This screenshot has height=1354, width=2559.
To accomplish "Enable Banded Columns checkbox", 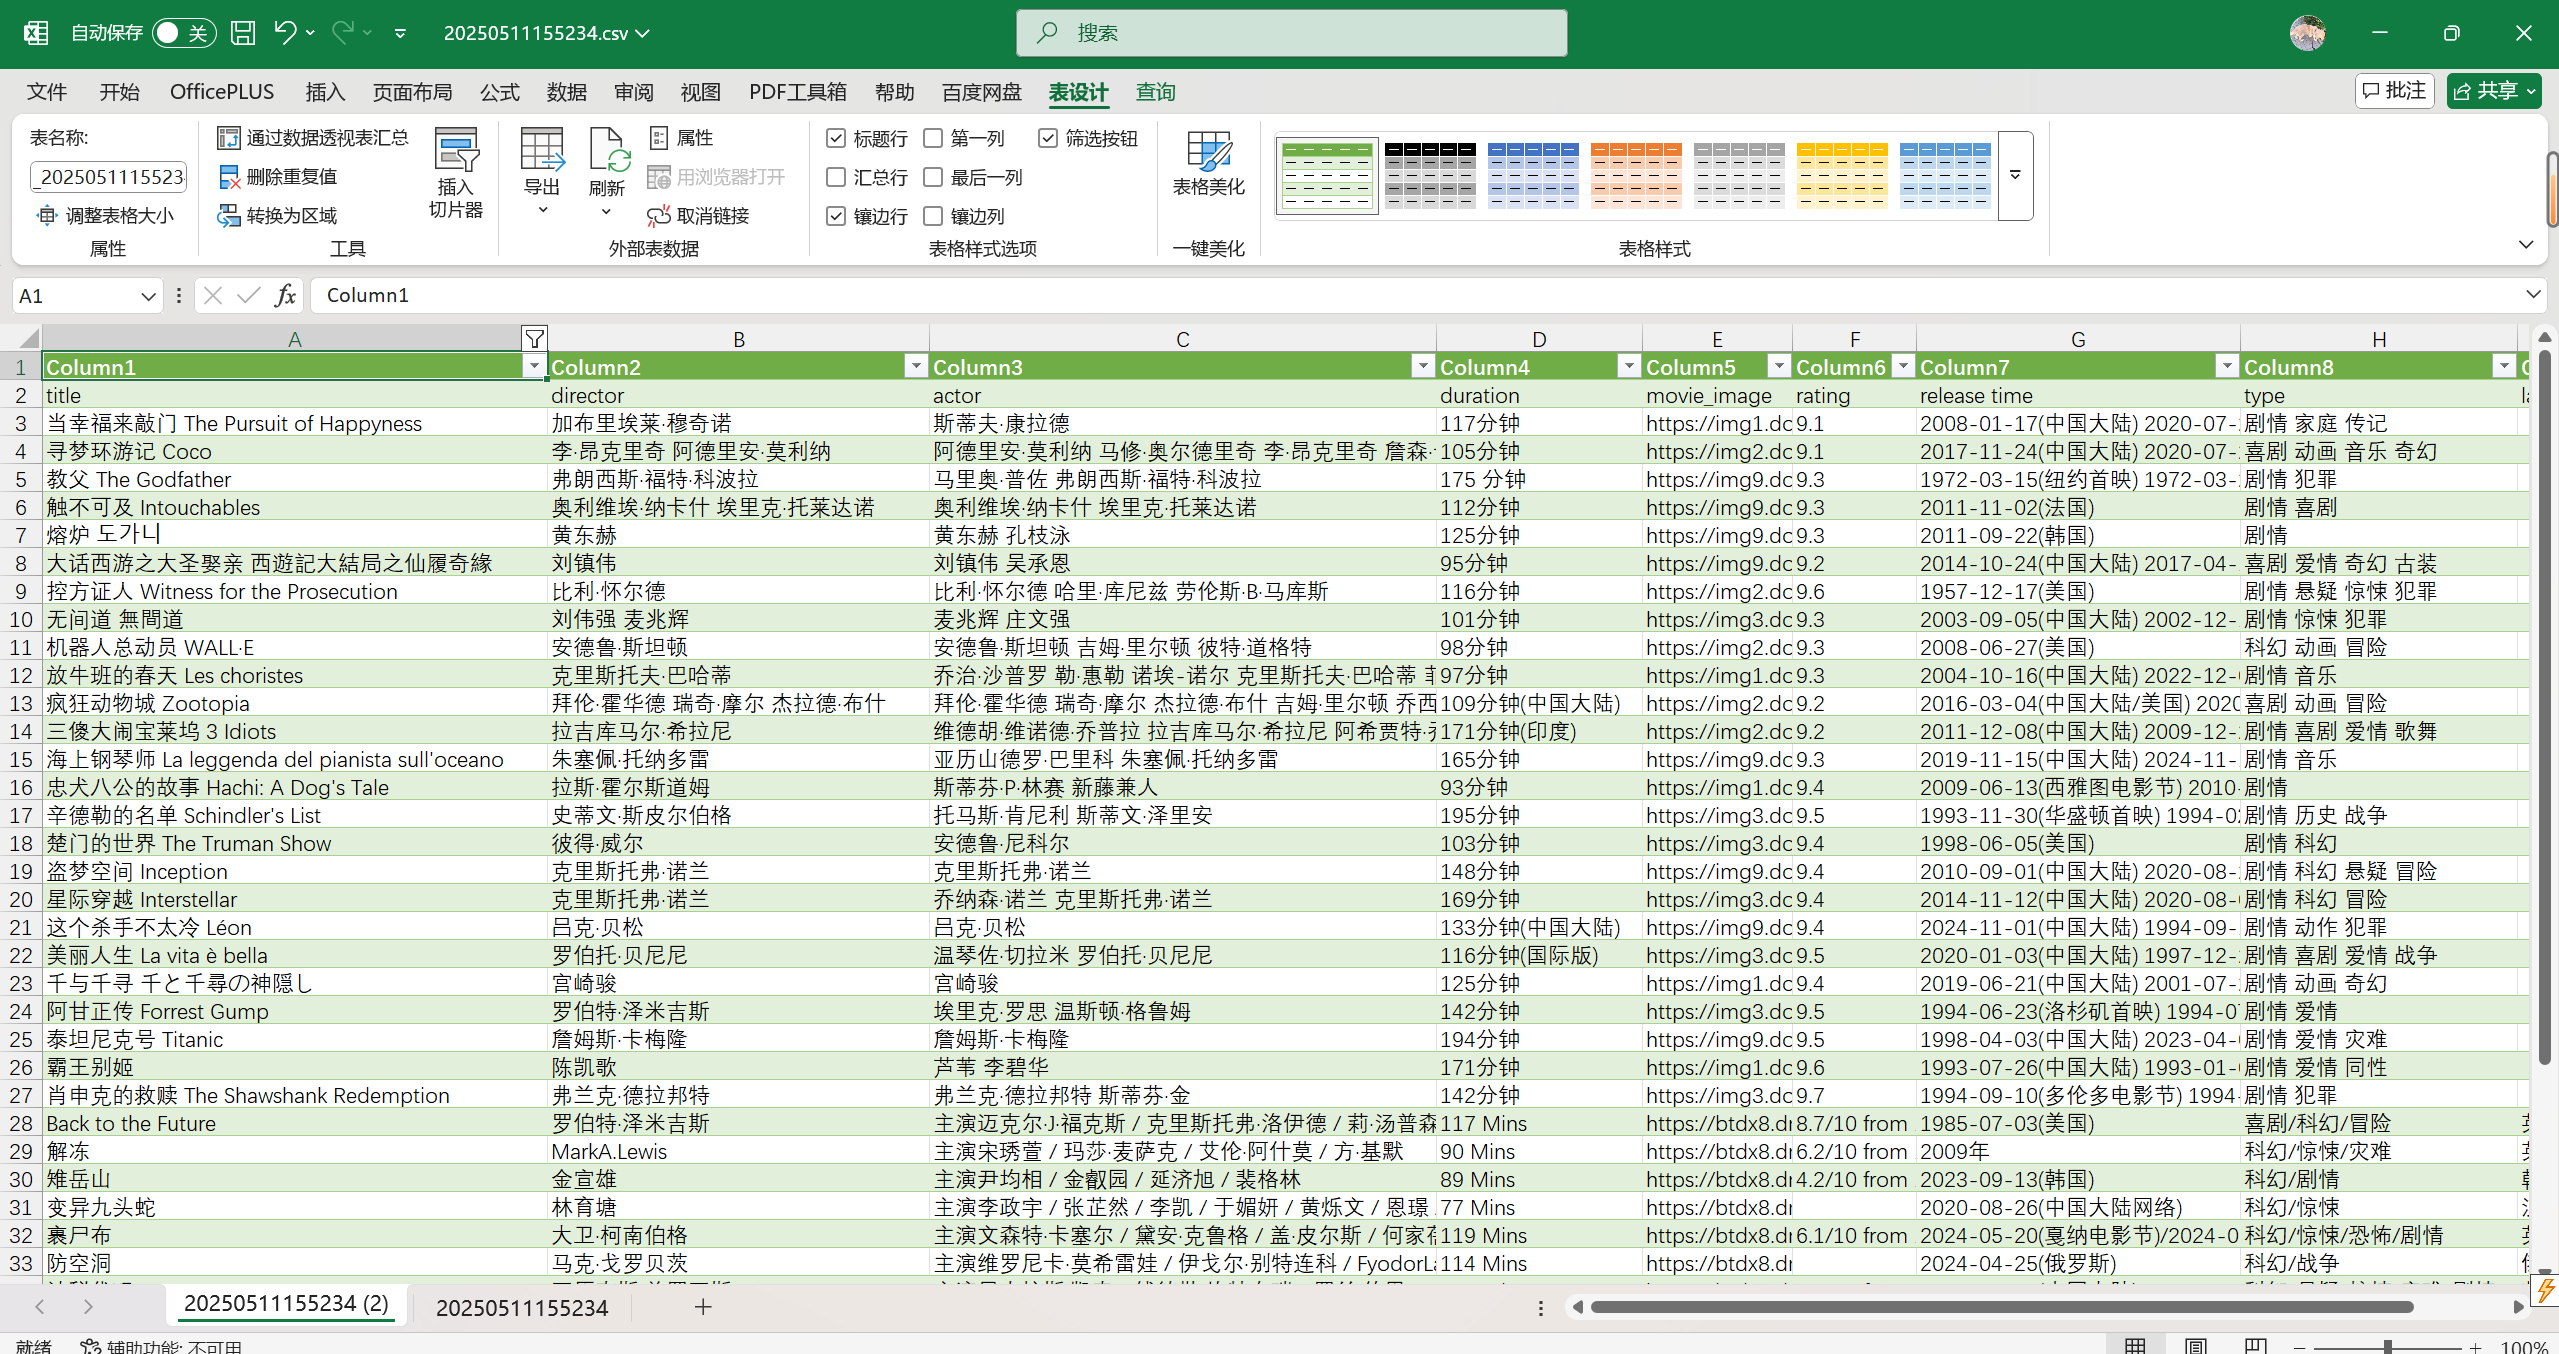I will point(933,216).
